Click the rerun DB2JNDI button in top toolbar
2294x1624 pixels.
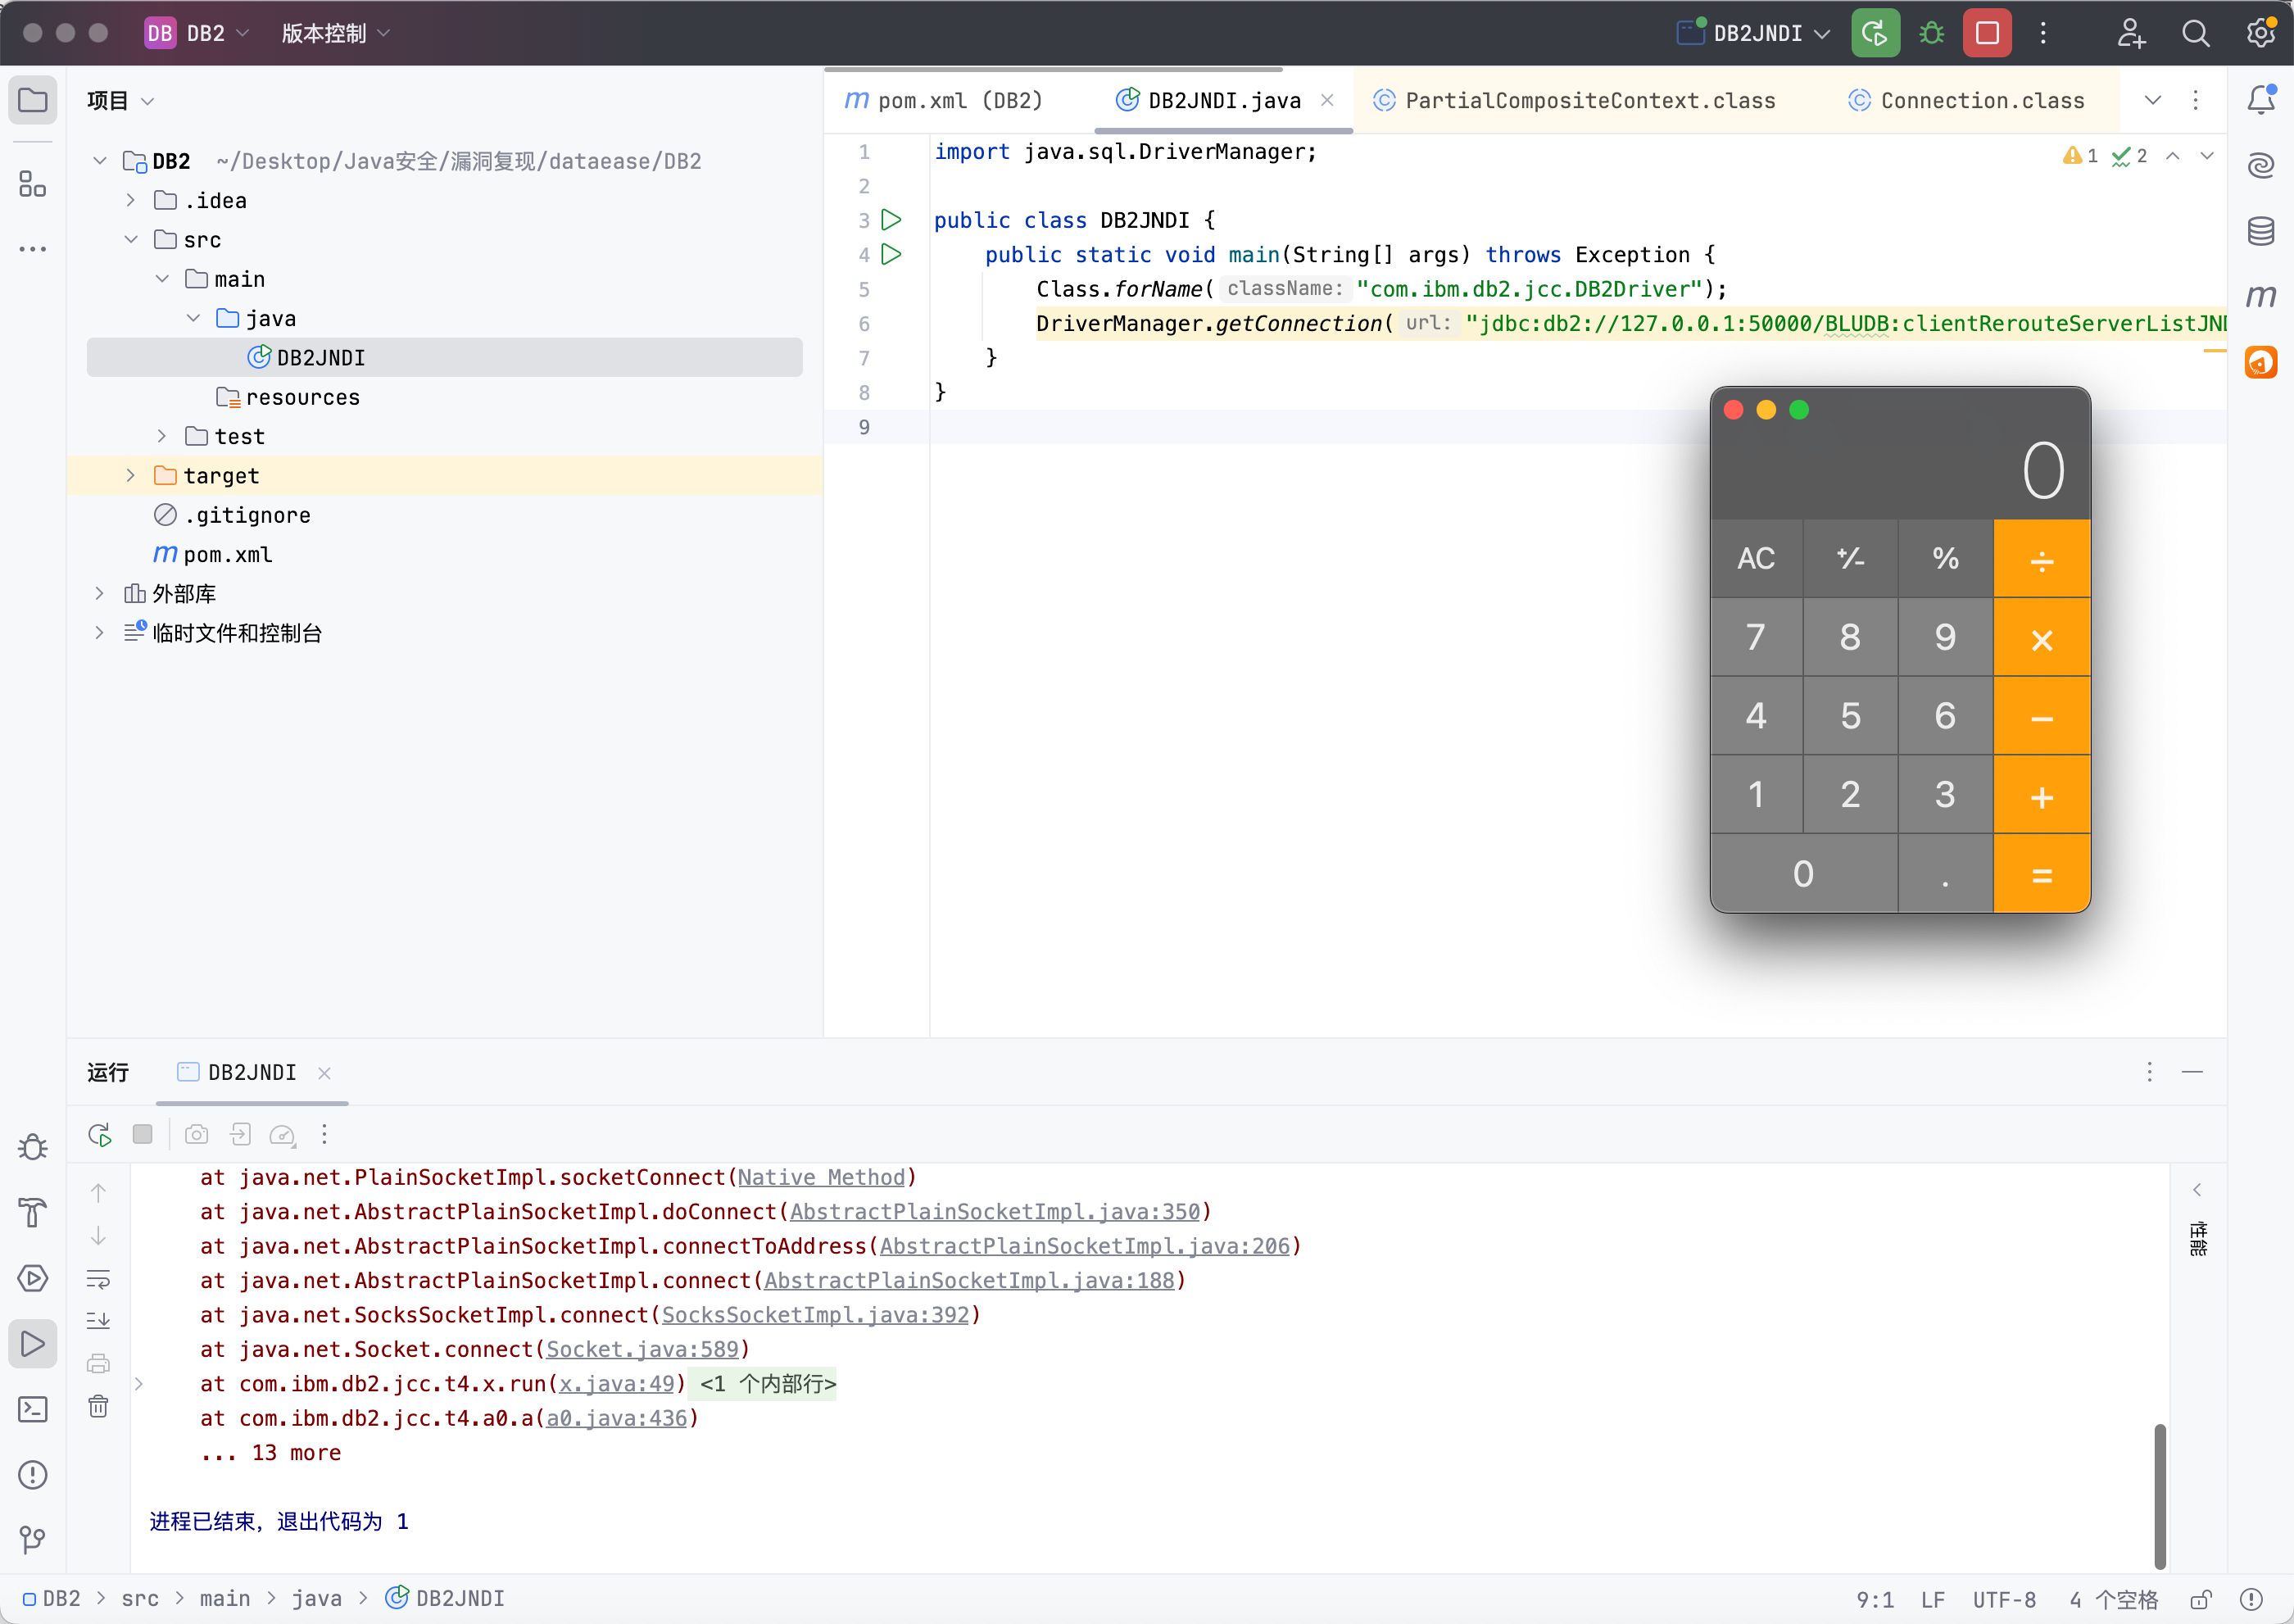coord(1875,34)
